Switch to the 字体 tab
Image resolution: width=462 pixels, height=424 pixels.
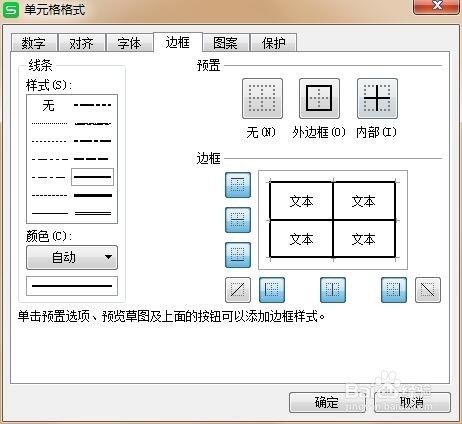point(129,43)
